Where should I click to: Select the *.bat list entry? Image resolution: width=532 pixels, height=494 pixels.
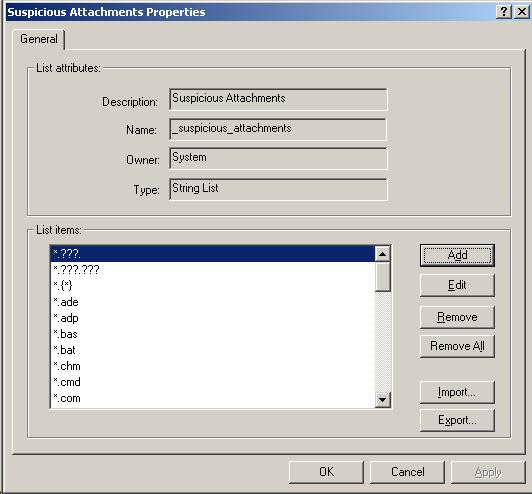click(x=212, y=350)
